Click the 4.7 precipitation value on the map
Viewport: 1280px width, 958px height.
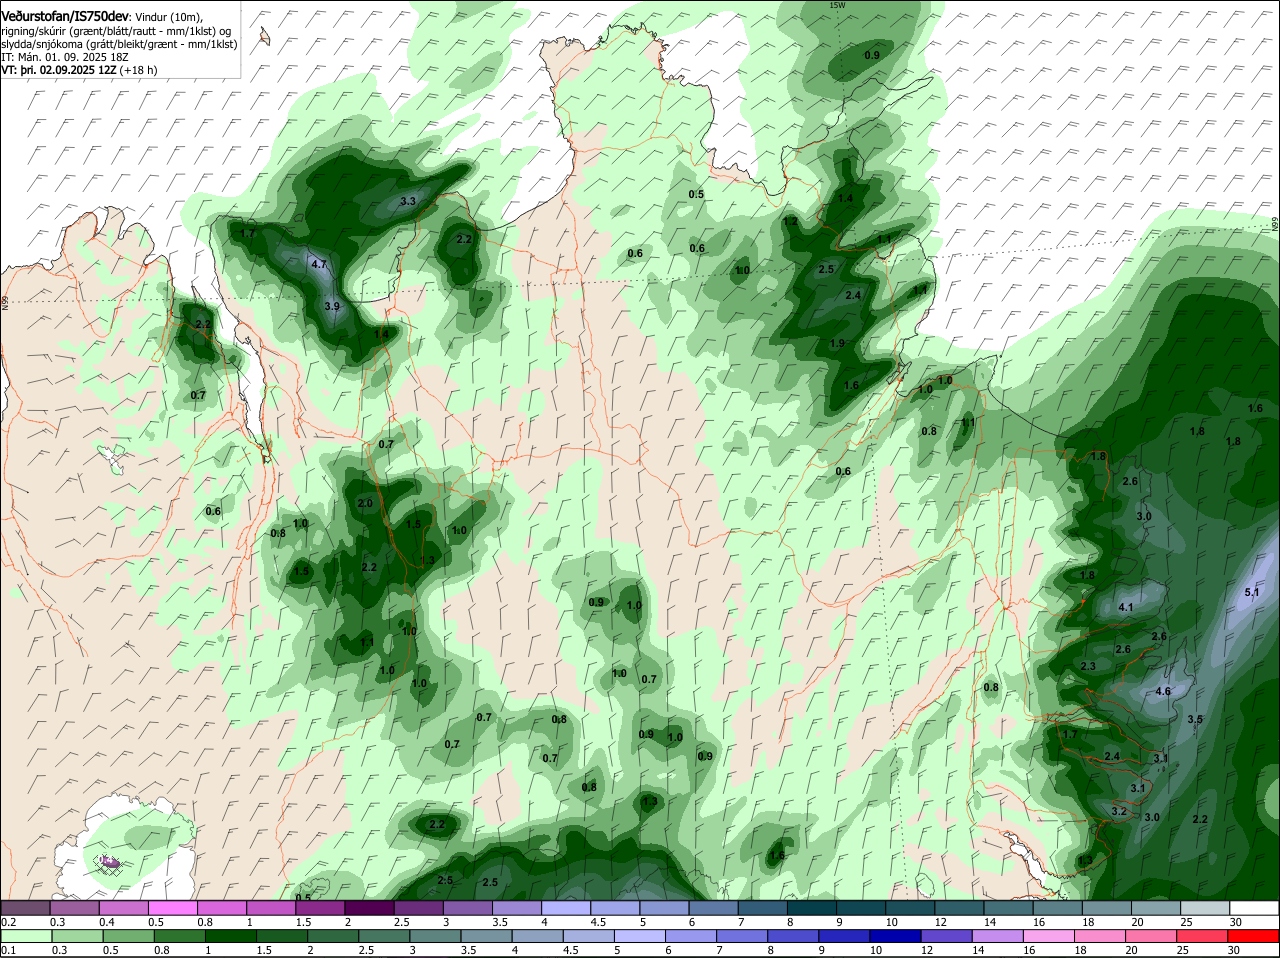pyautogui.click(x=319, y=265)
